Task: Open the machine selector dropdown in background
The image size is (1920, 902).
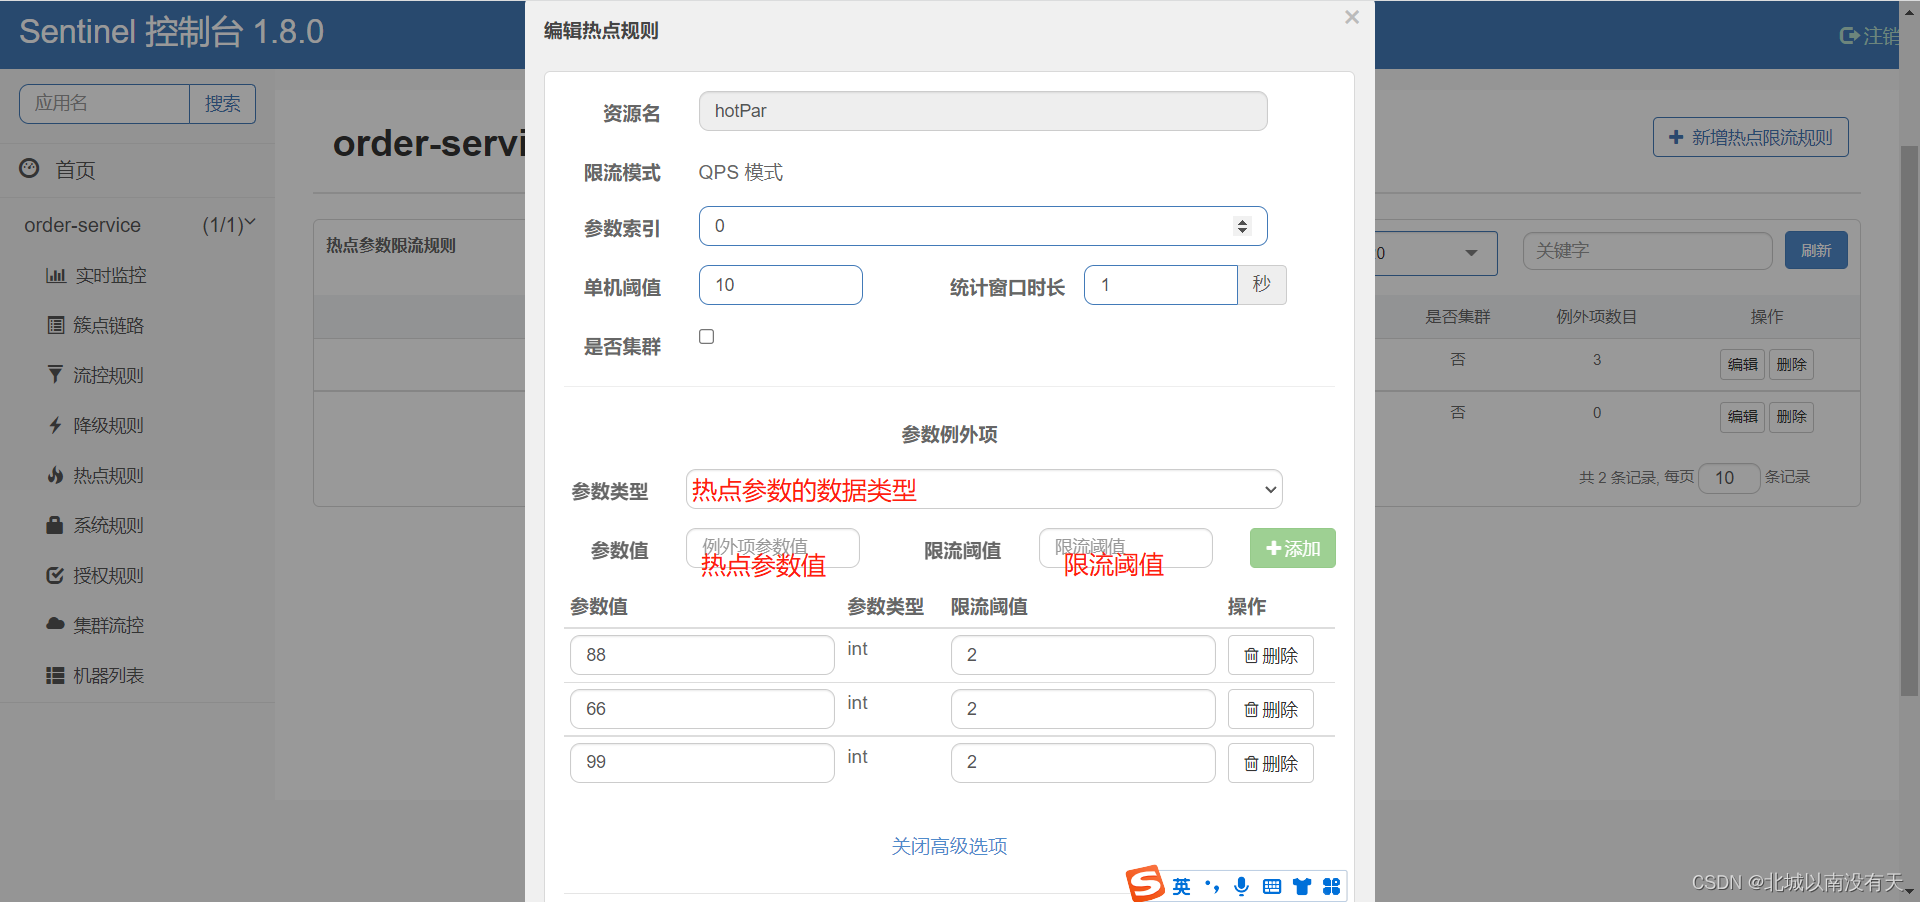Action: (1436, 253)
